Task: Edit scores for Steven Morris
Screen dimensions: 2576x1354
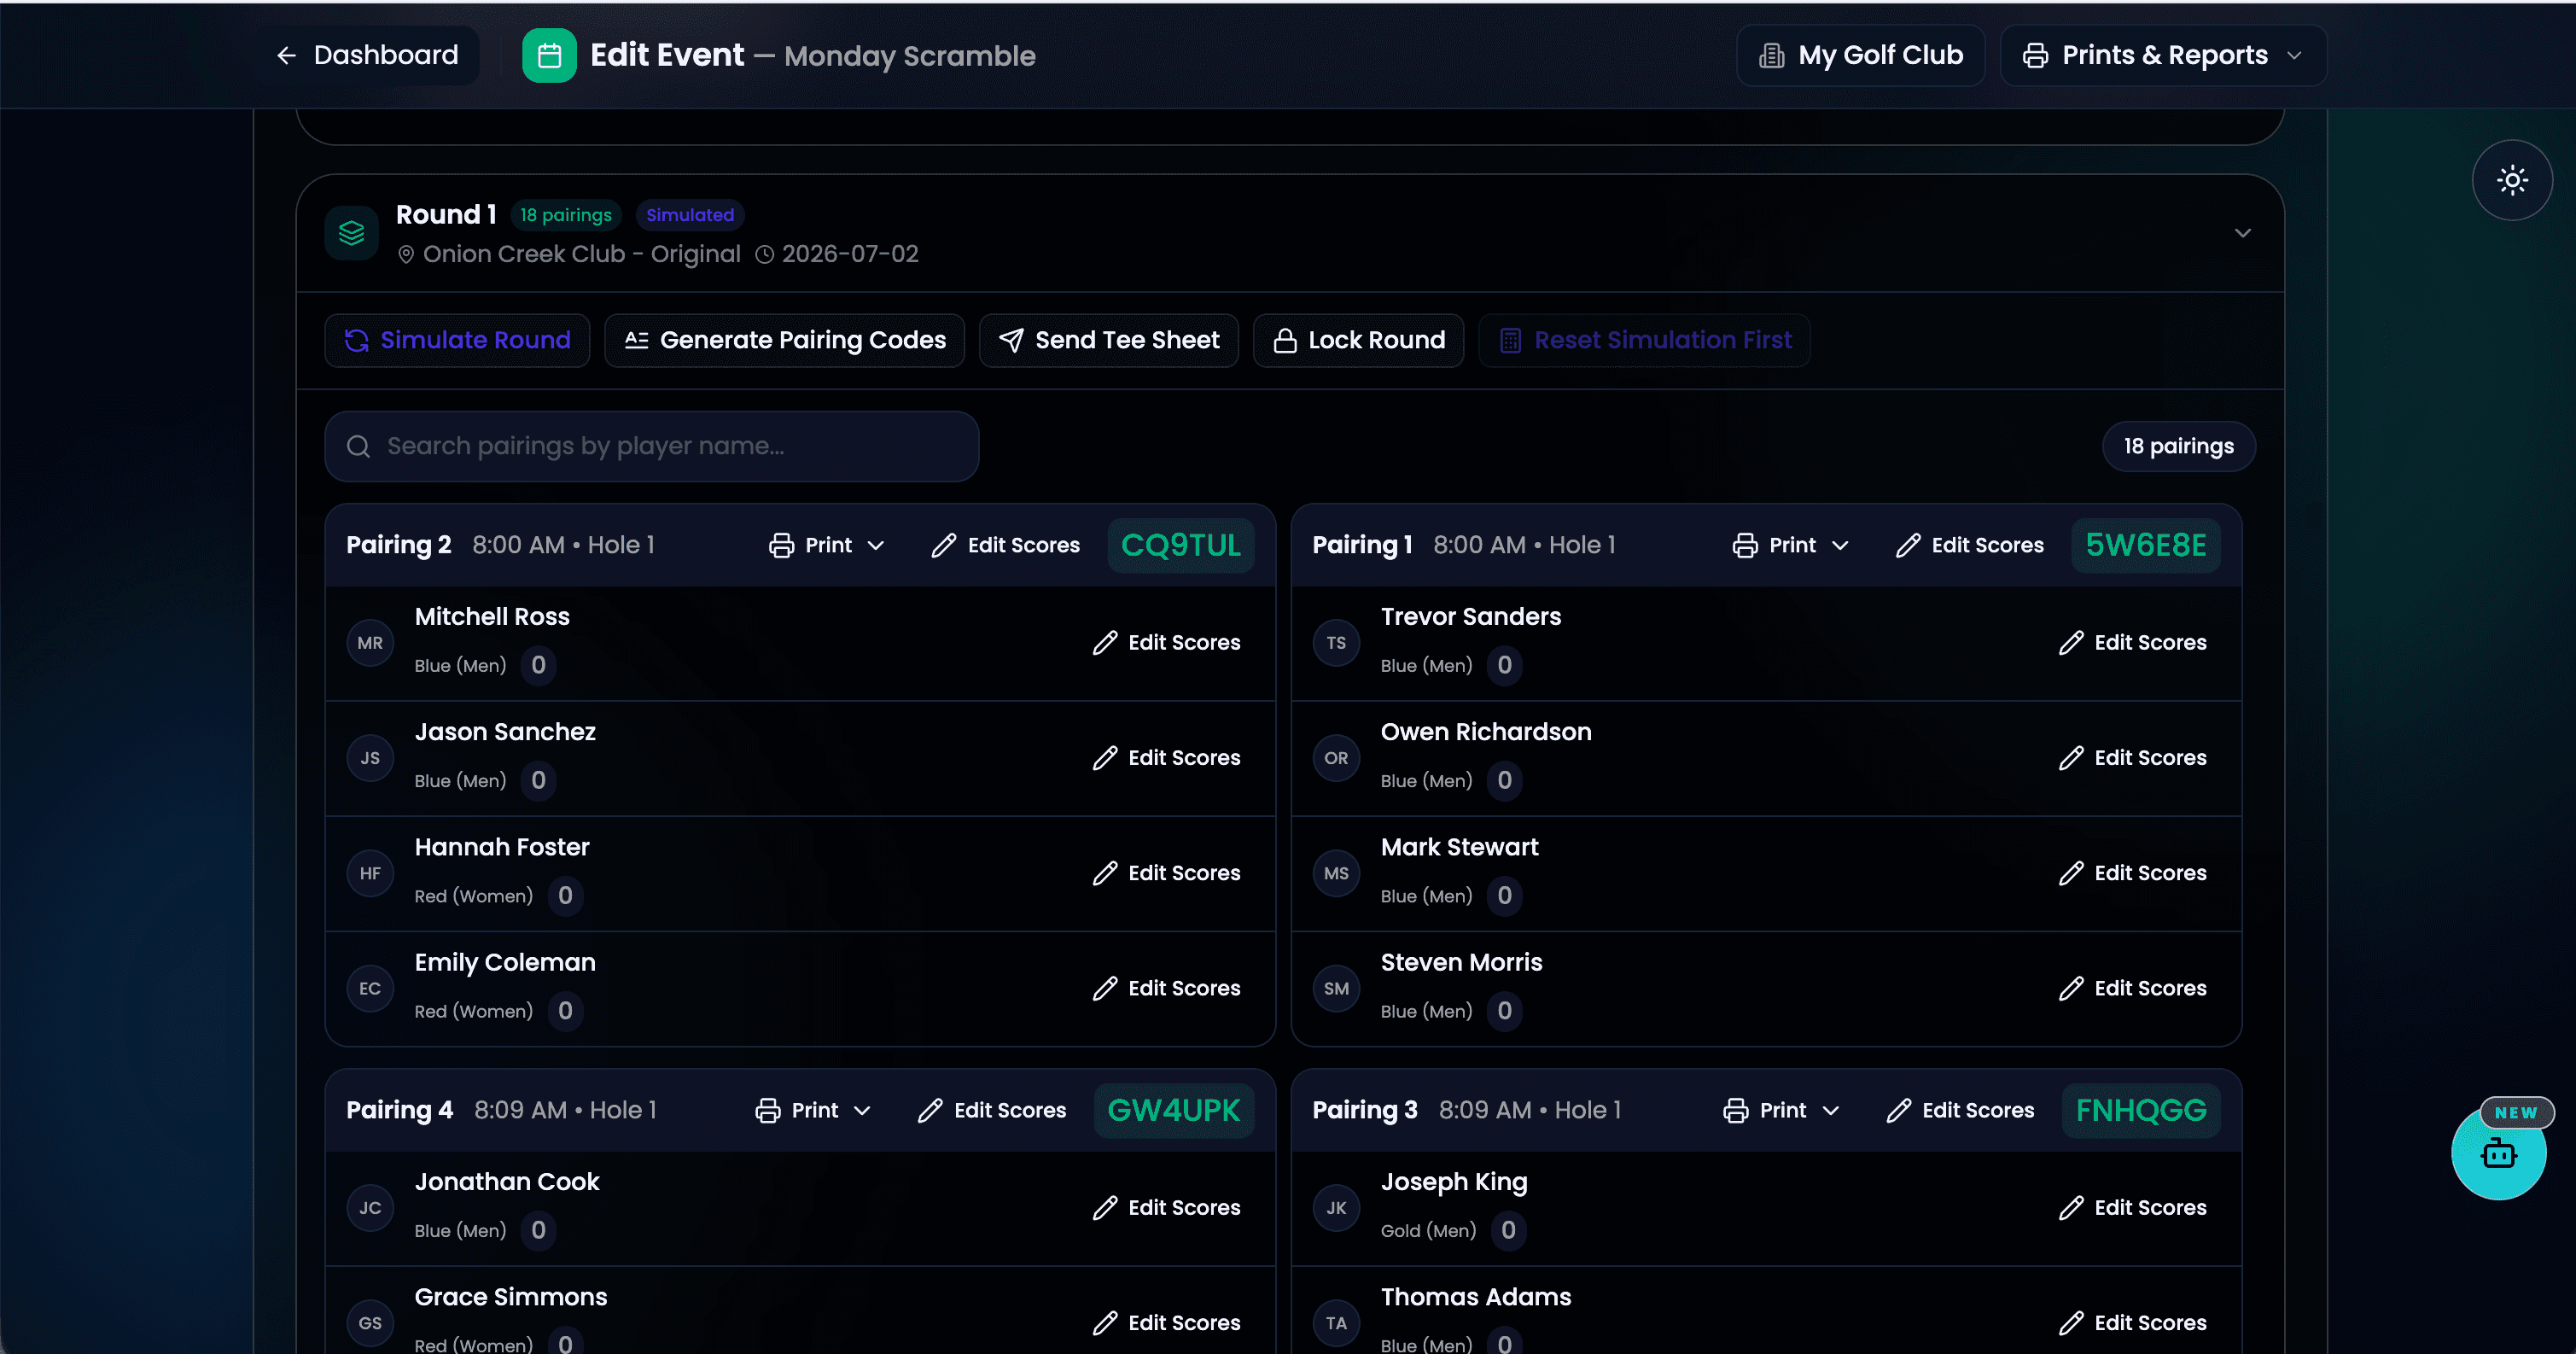Action: pyautogui.click(x=2132, y=988)
